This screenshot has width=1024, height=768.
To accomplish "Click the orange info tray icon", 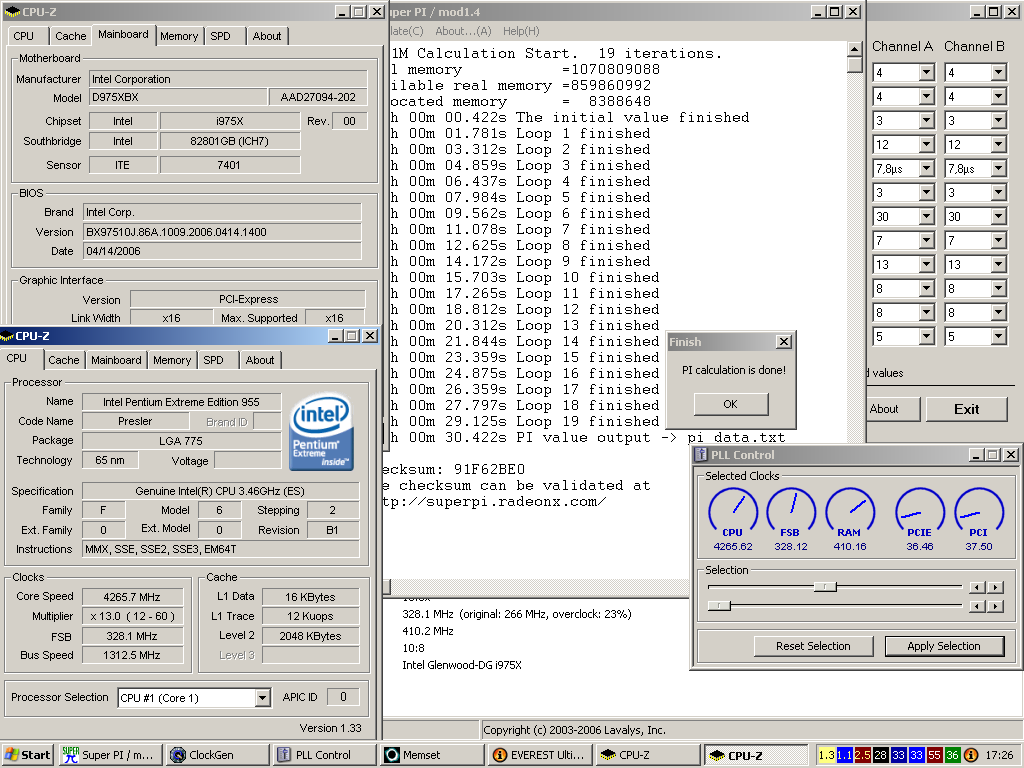I will (x=970, y=755).
